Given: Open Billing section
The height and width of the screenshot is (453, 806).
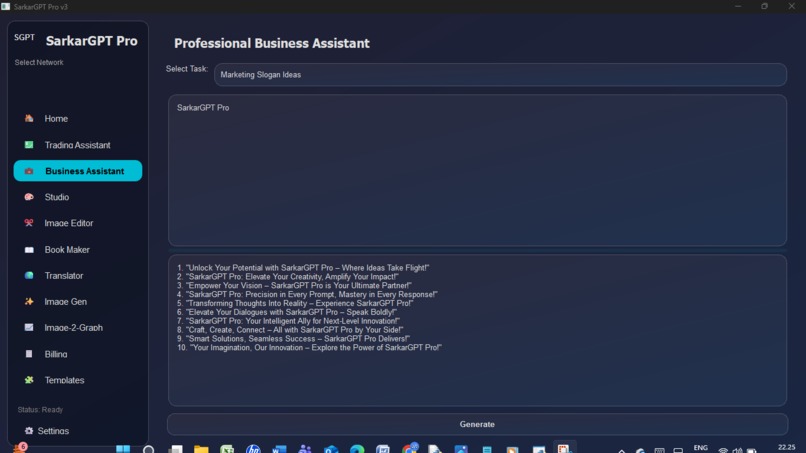Looking at the screenshot, I should click(x=56, y=354).
